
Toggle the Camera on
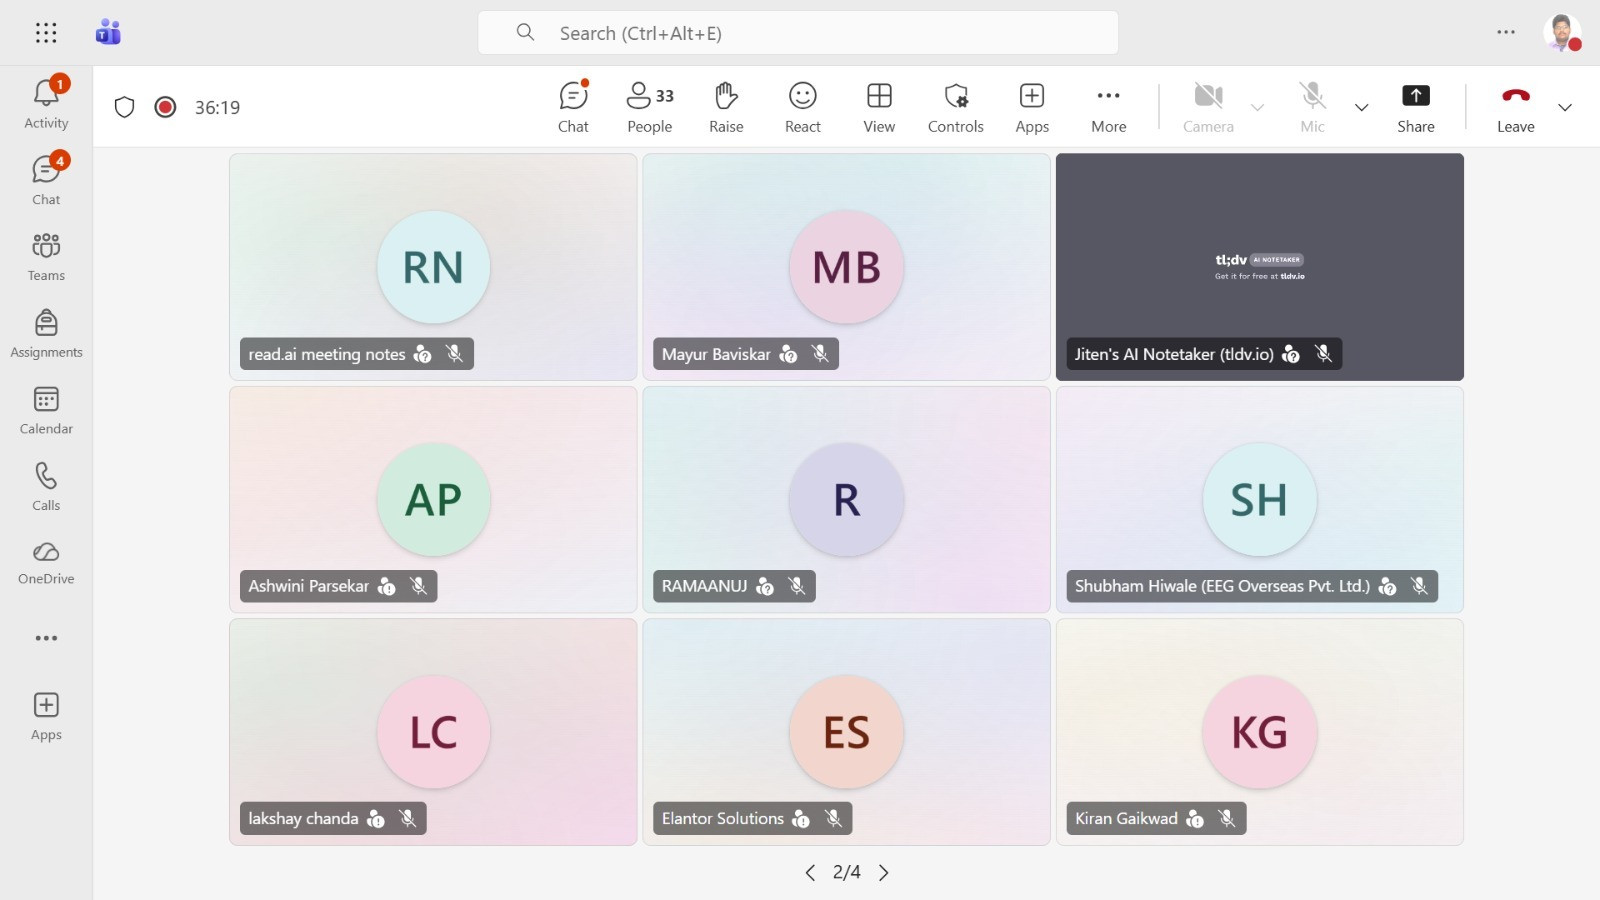point(1208,106)
